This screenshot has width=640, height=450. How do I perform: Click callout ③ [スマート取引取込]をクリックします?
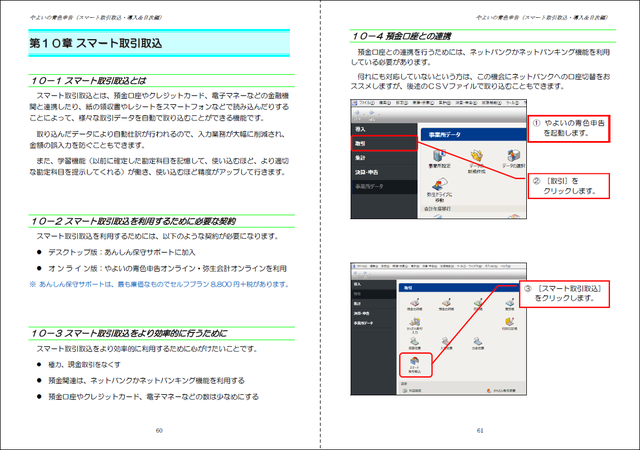click(x=564, y=294)
